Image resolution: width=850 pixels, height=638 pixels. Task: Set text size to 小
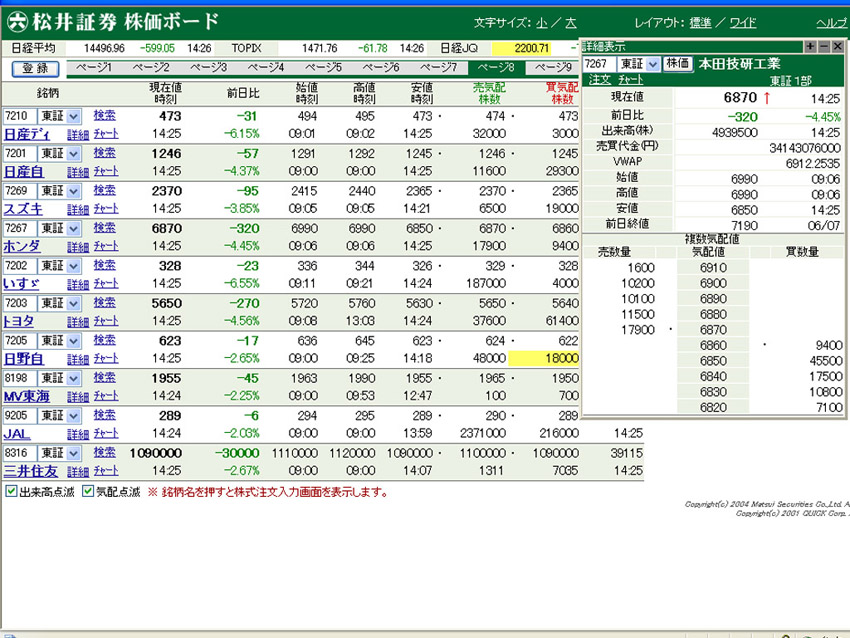point(542,23)
